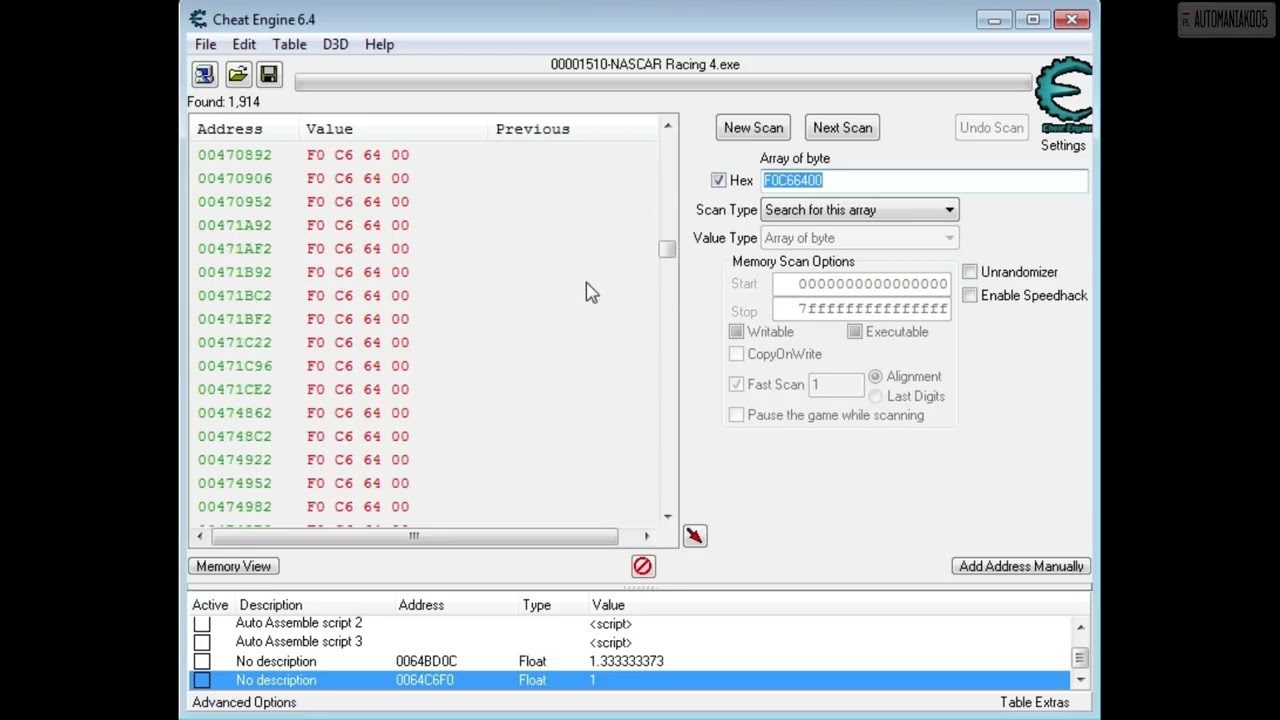Open Memory View
Viewport: 1280px width, 720px height.
pyautogui.click(x=233, y=566)
